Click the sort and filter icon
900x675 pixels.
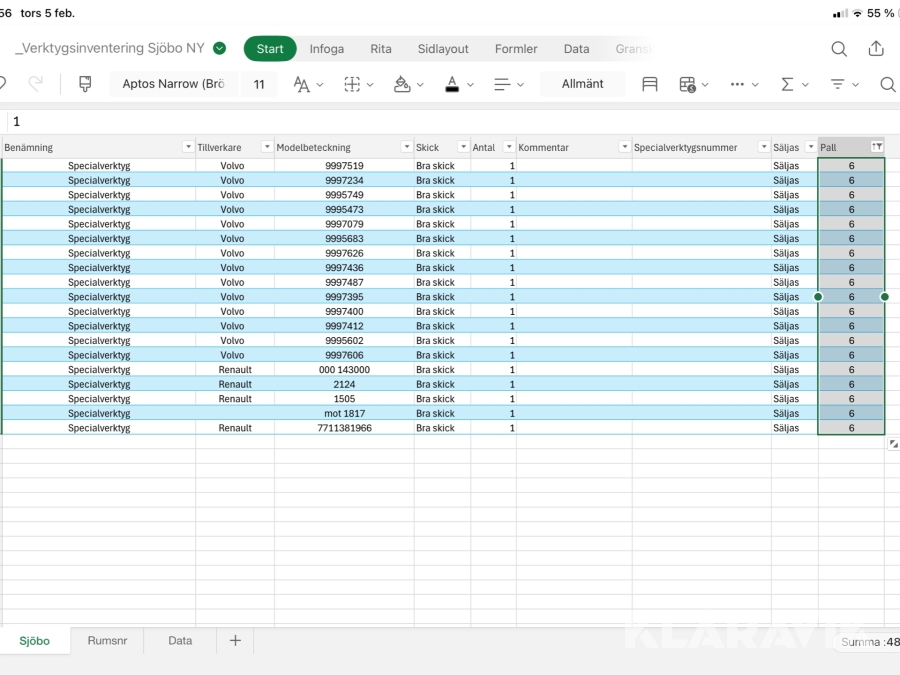(838, 84)
